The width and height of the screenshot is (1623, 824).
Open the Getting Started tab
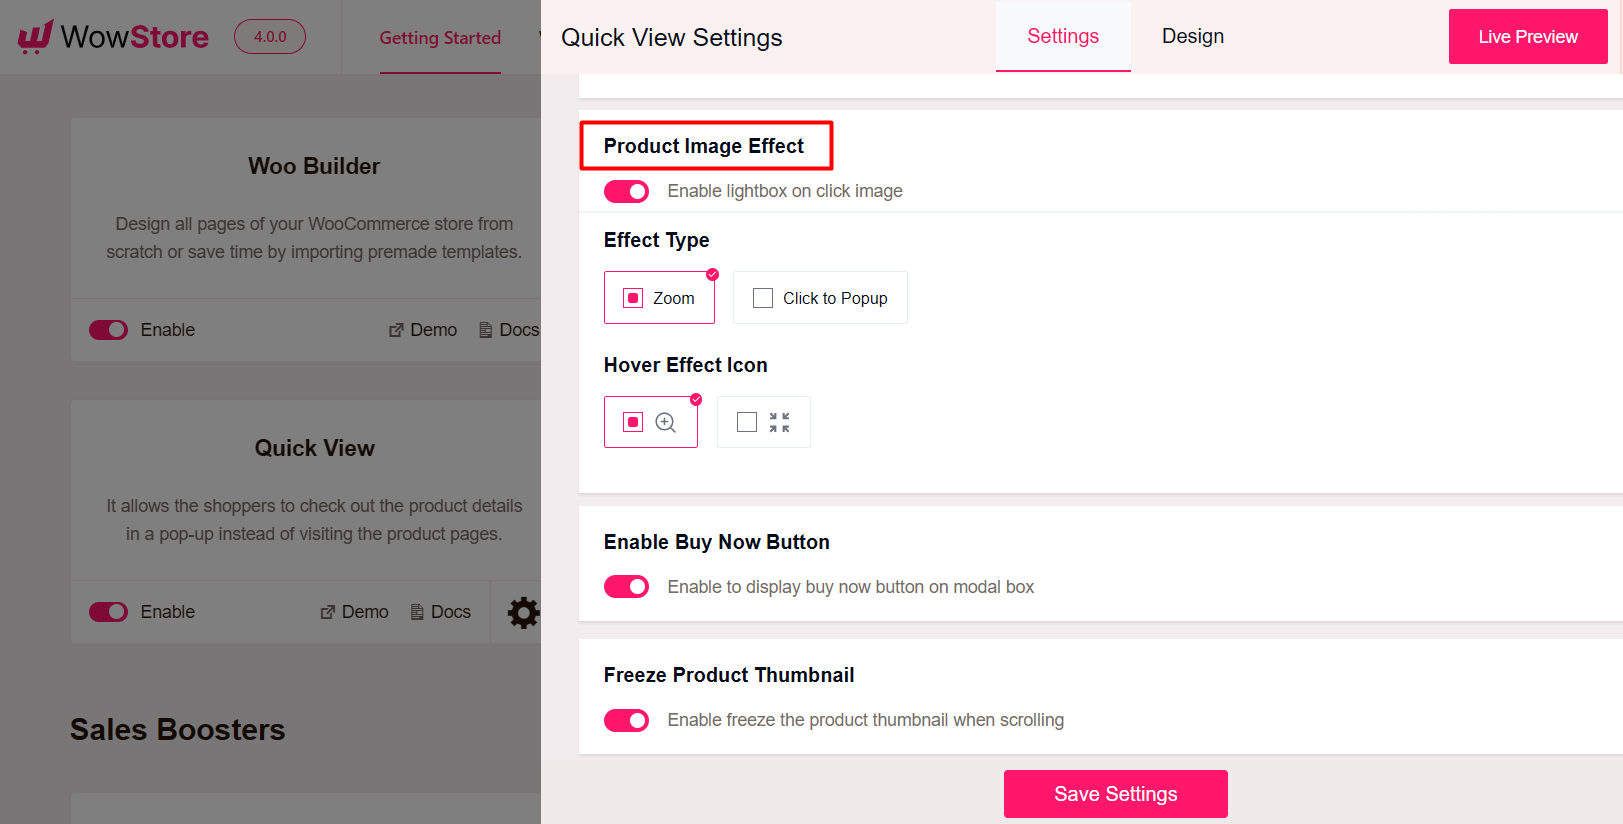(x=439, y=37)
